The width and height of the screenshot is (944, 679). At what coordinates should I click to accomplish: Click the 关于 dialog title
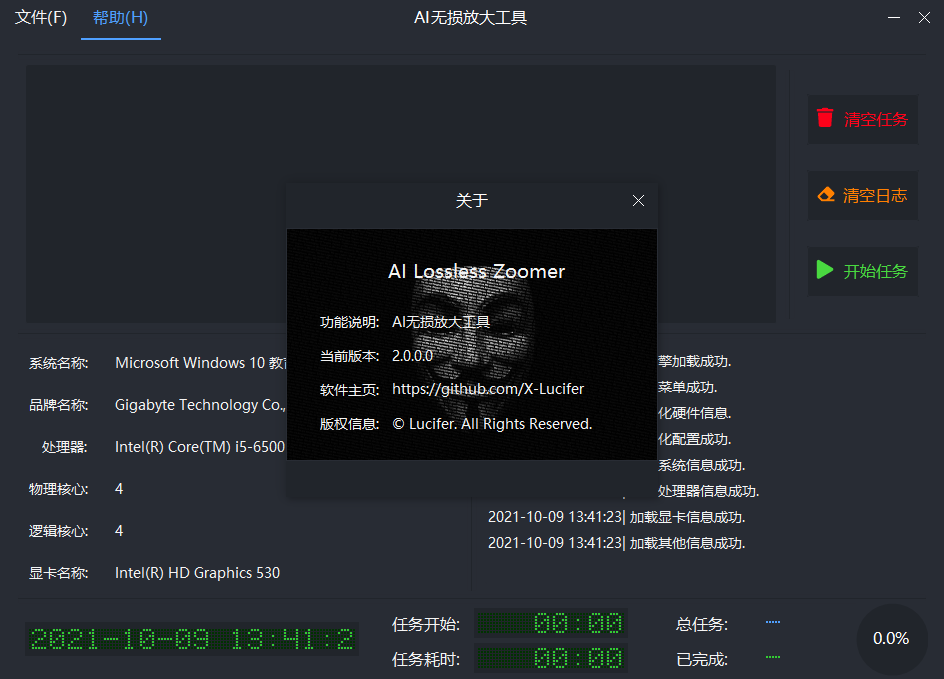[472, 200]
